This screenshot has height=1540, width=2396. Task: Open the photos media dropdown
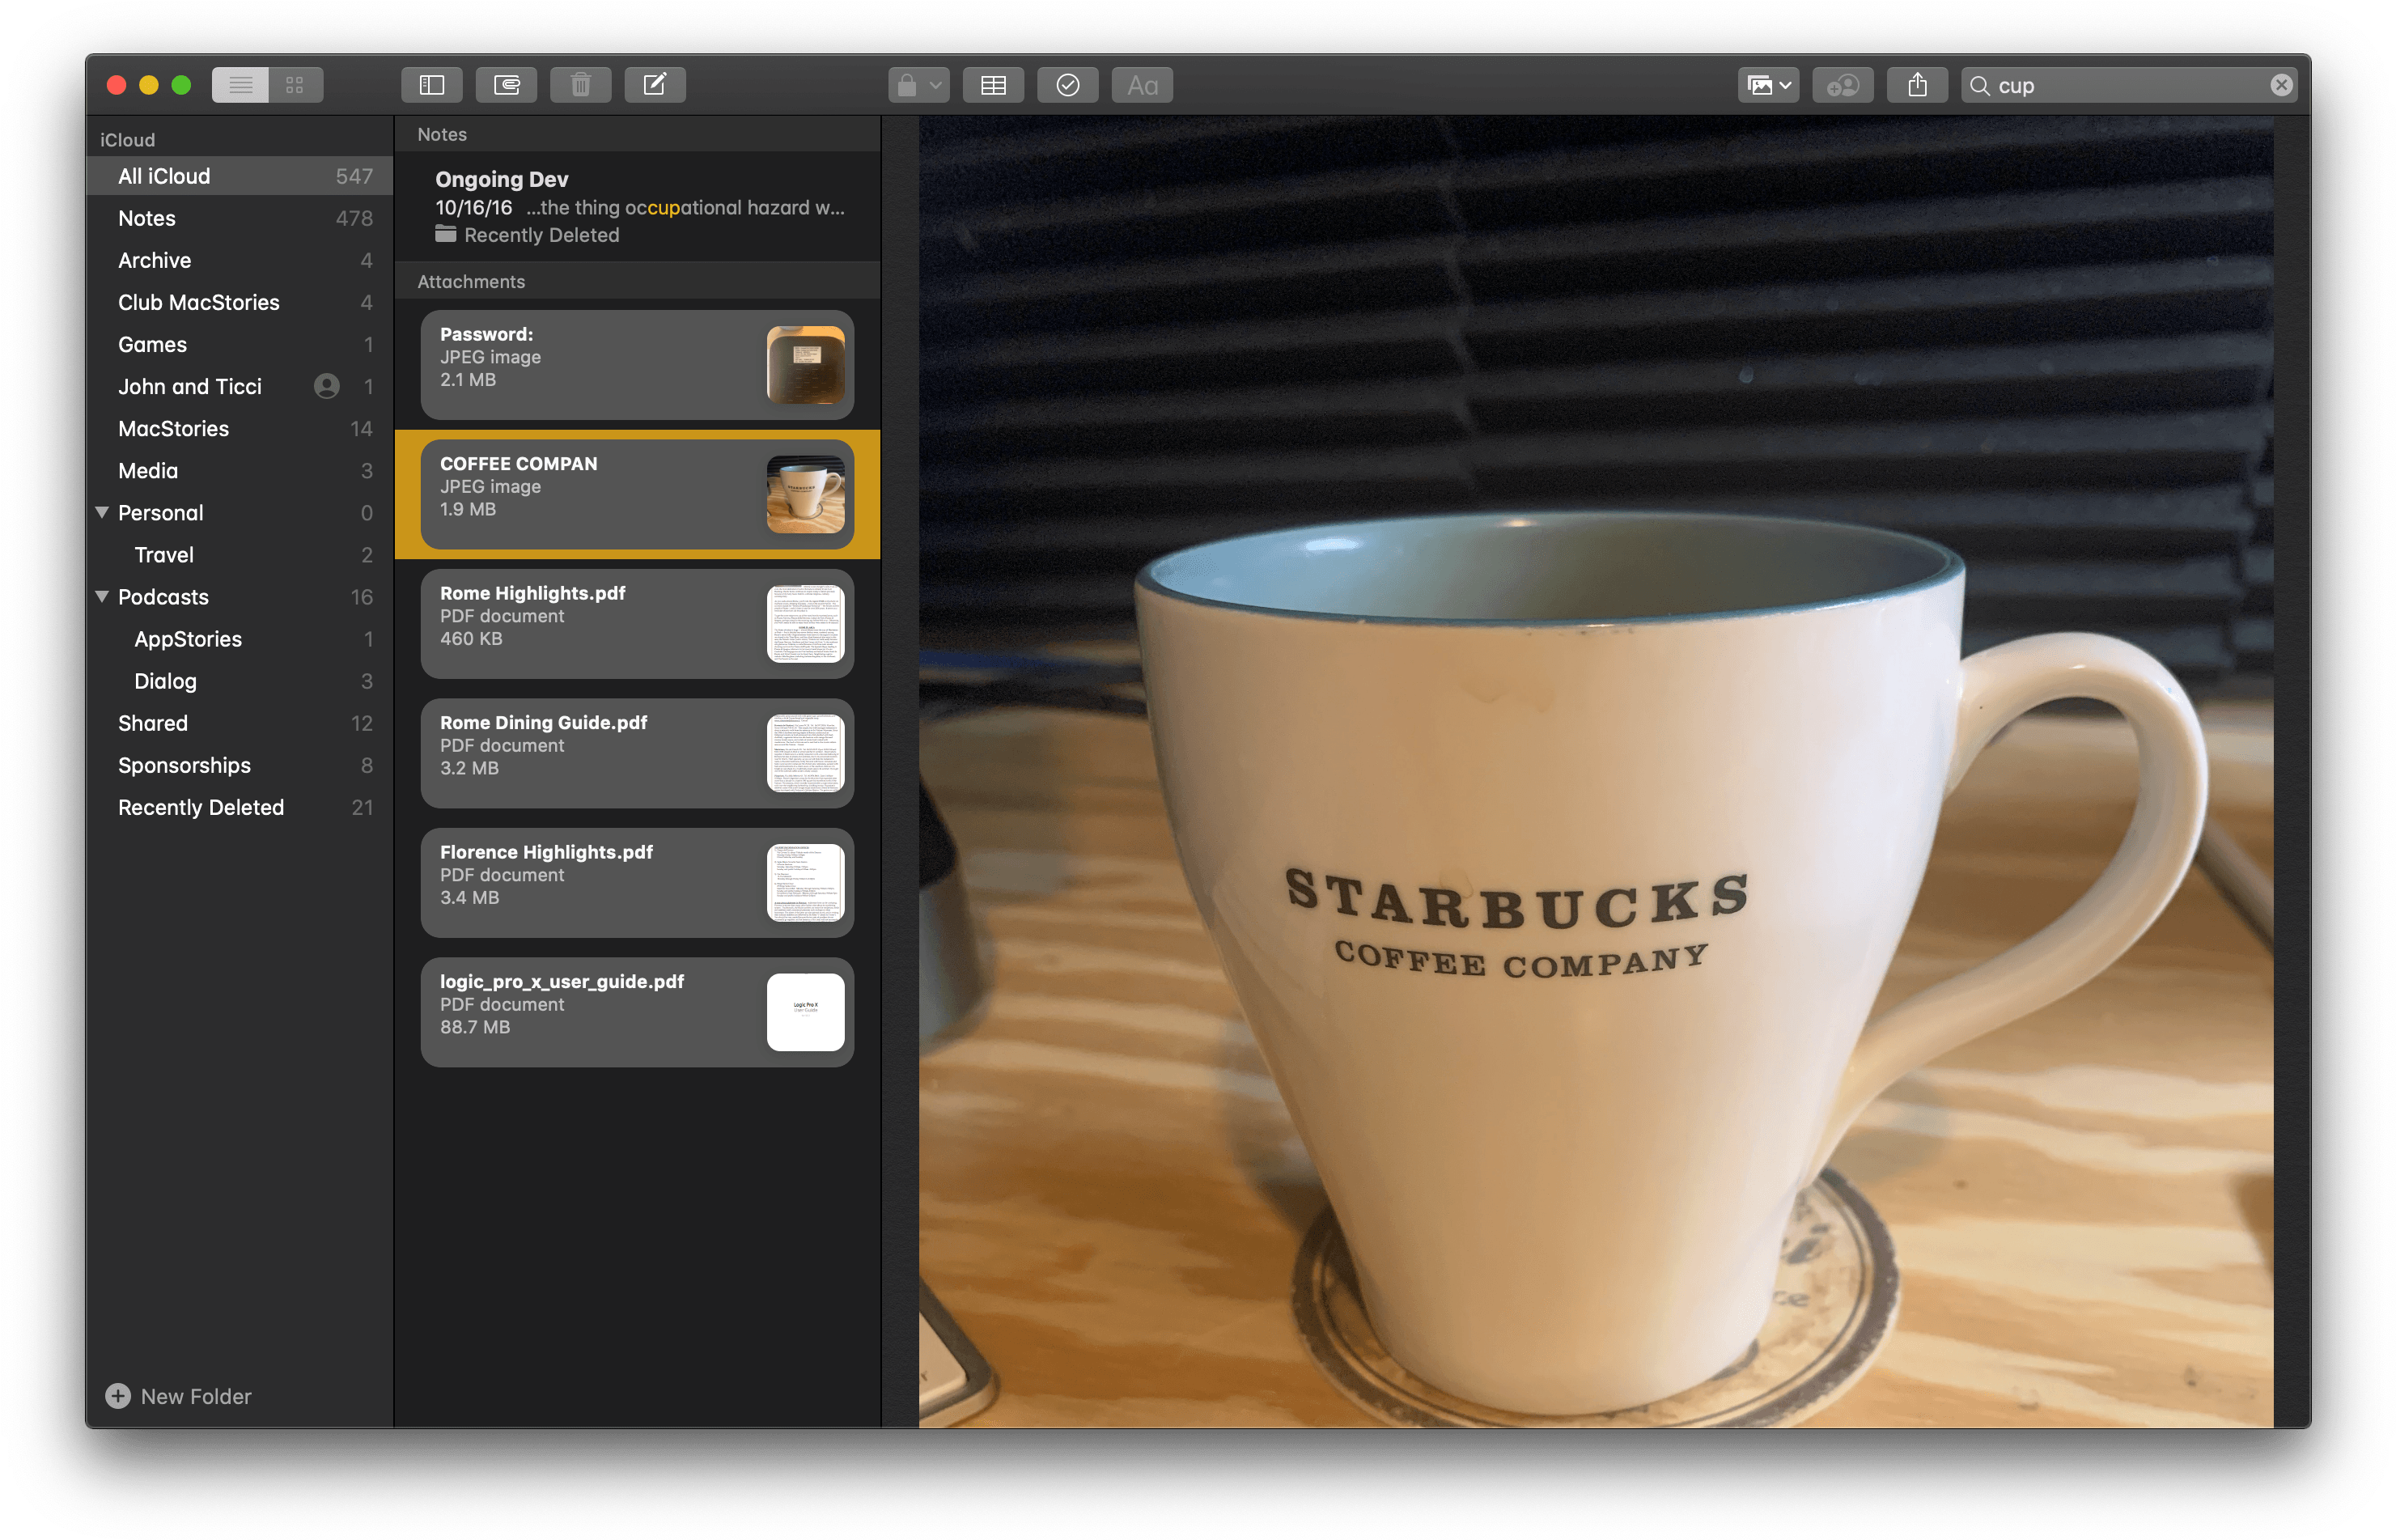coord(1768,85)
